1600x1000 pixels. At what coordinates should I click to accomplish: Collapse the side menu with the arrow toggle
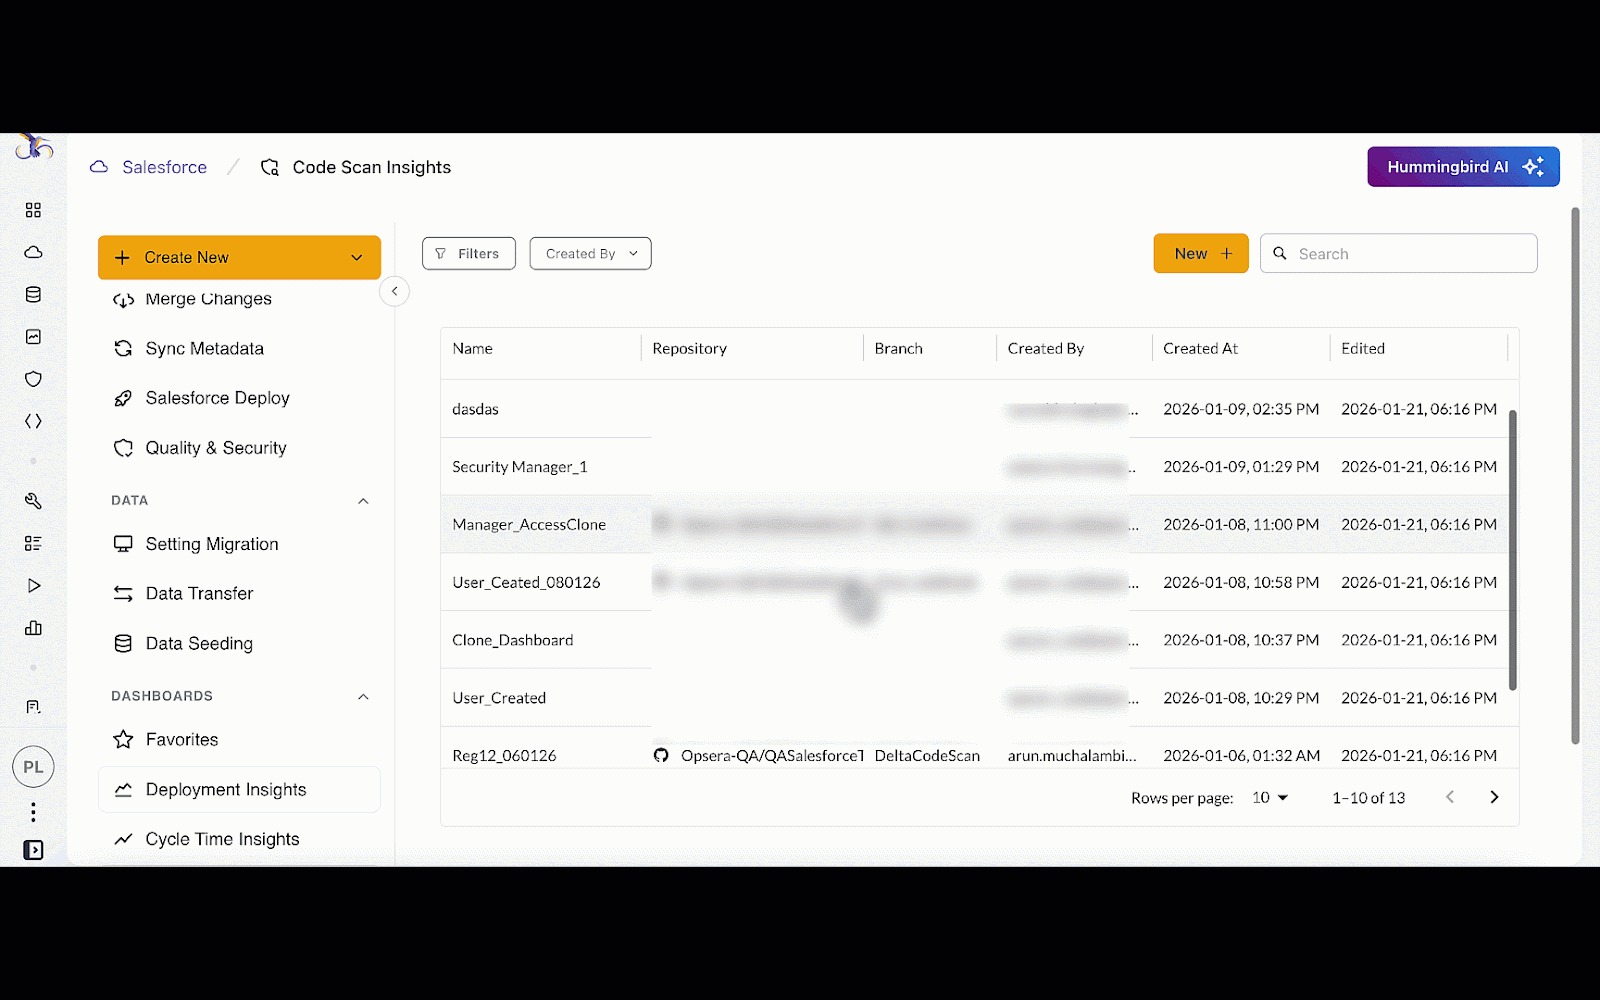[x=395, y=291]
